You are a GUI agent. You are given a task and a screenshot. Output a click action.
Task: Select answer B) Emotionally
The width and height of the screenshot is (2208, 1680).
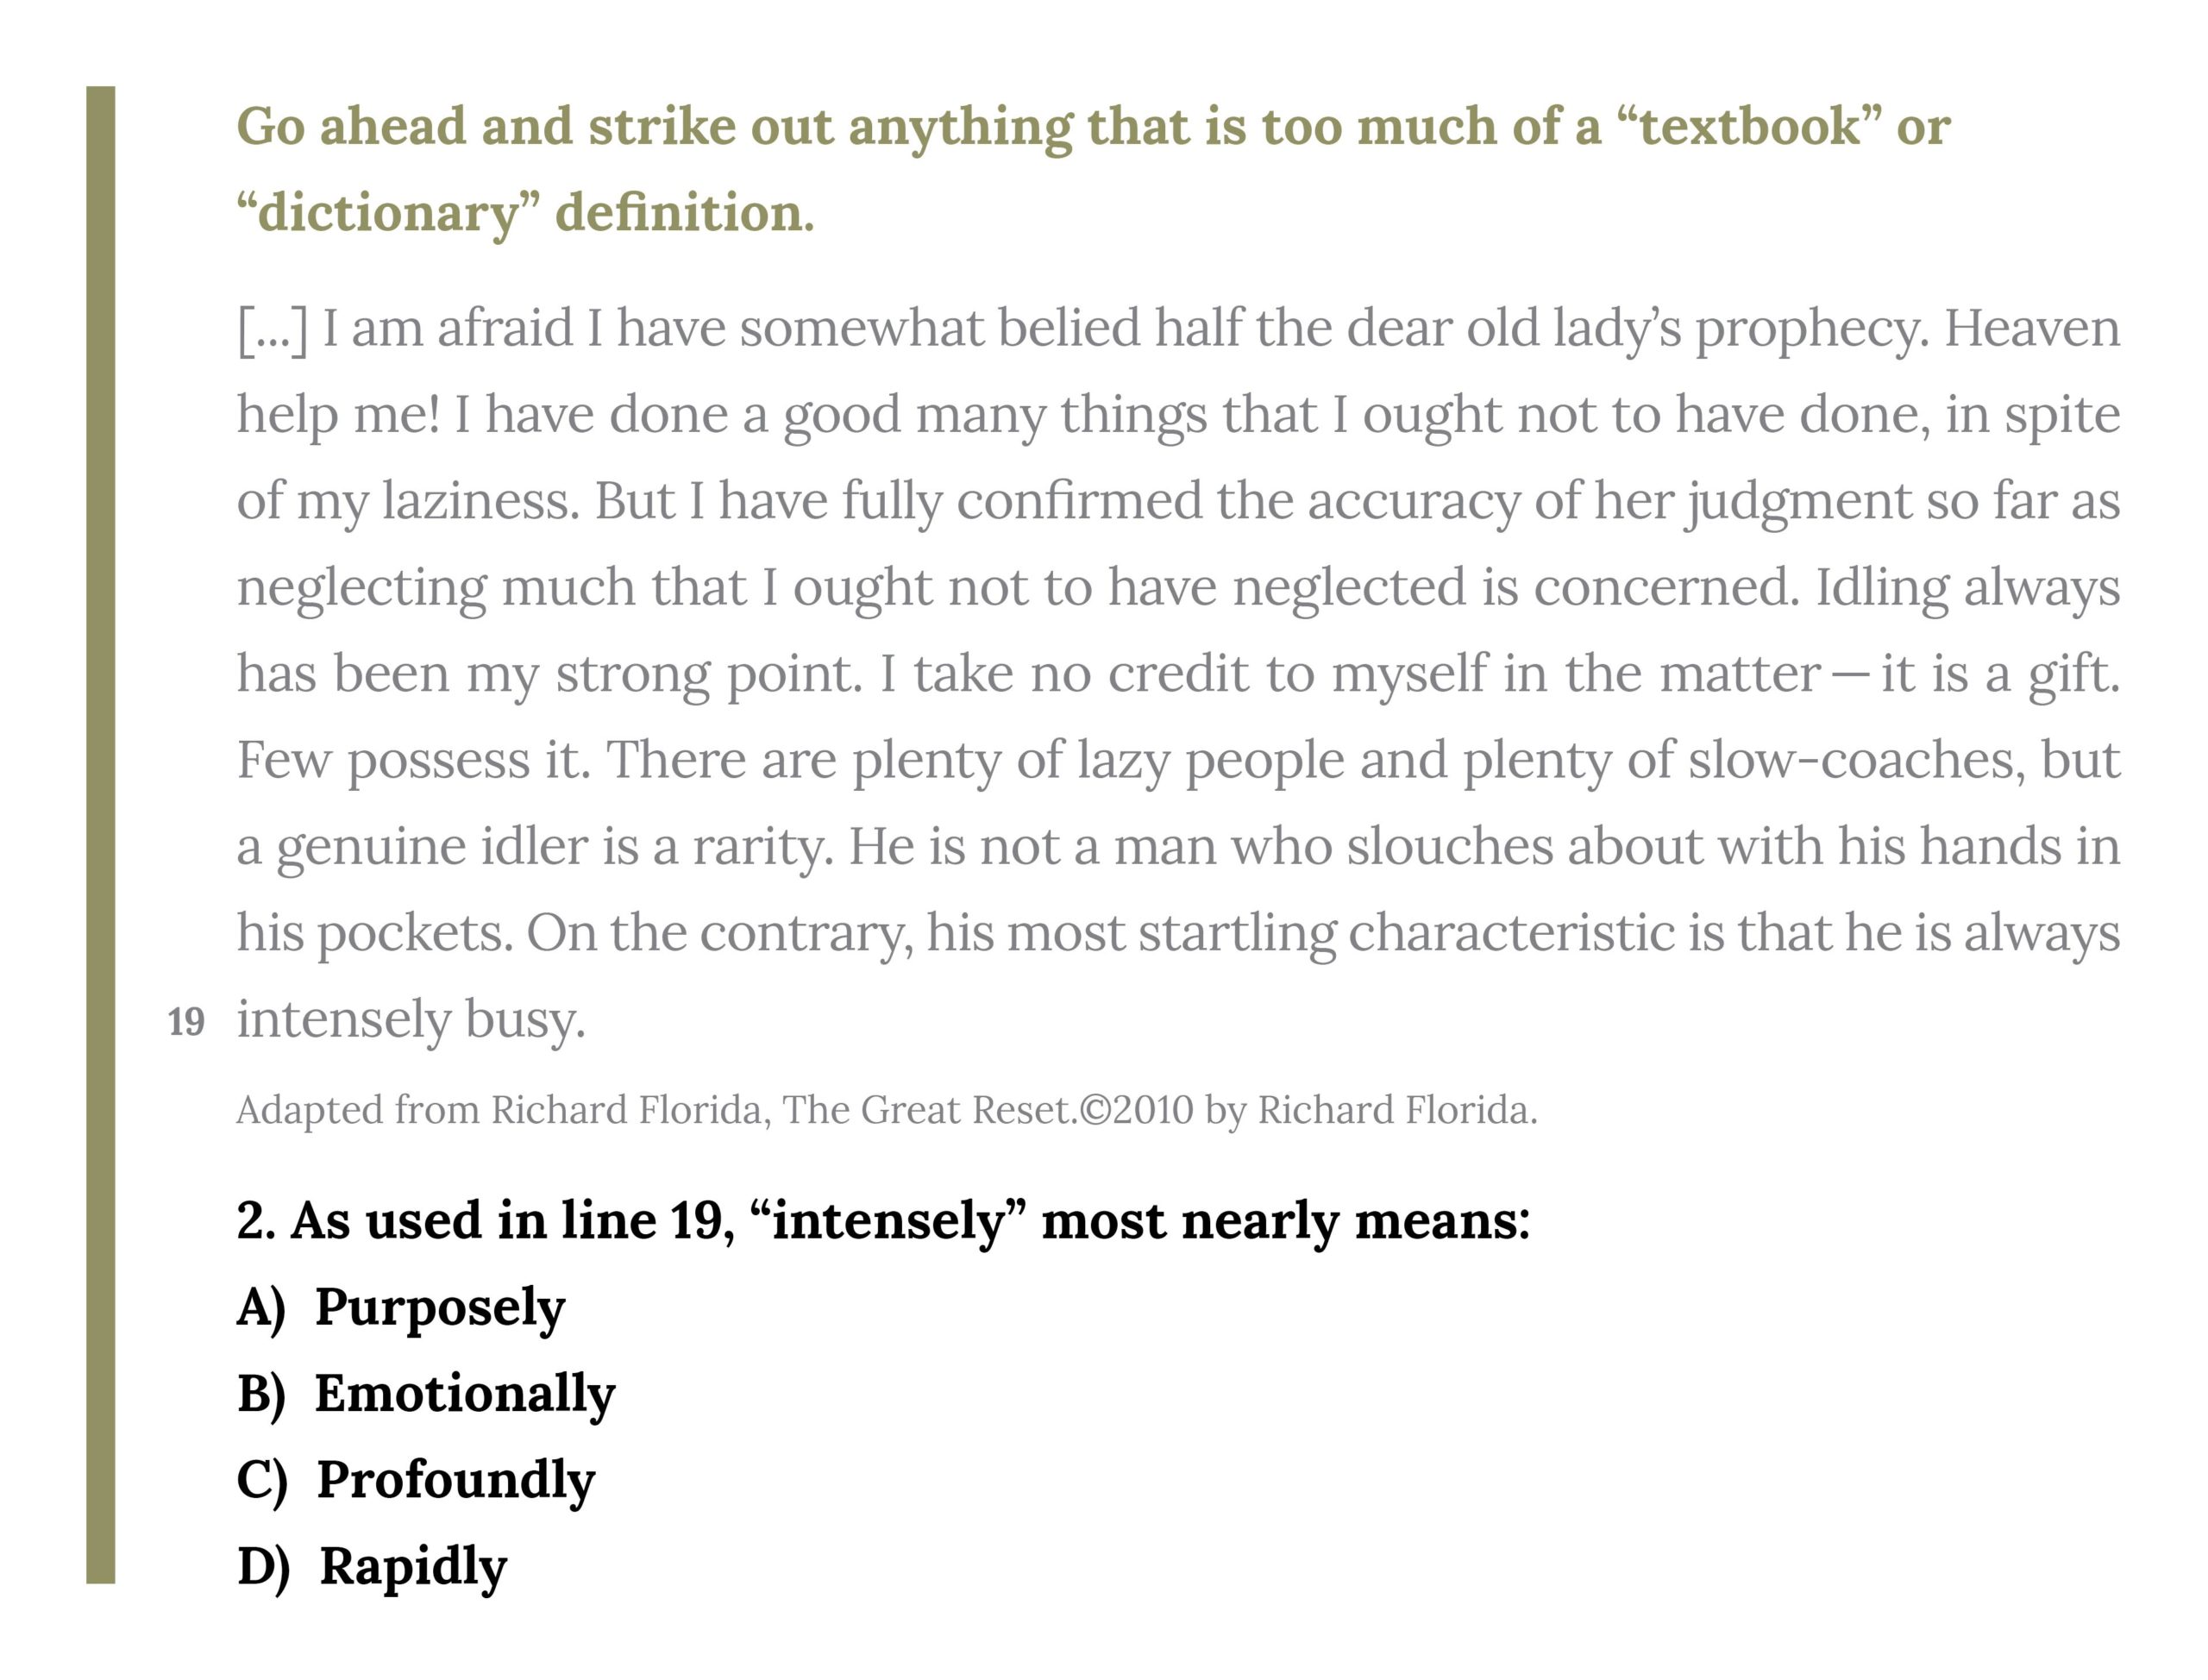coord(426,1394)
